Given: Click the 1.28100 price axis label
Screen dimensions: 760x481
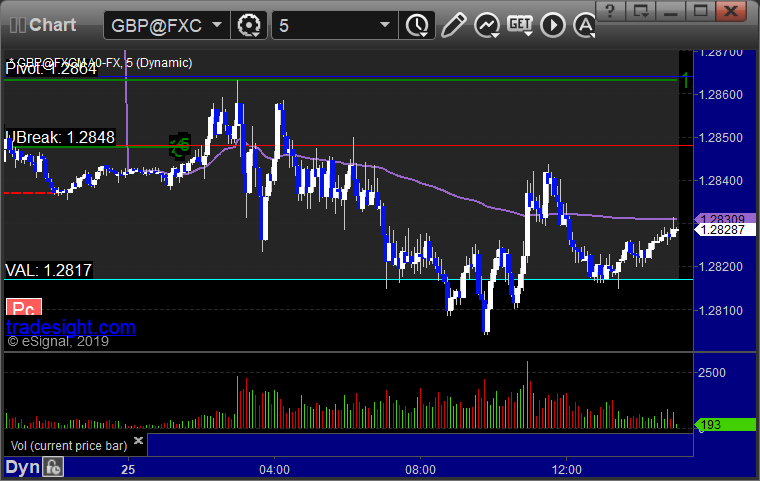Looking at the screenshot, I should (721, 310).
